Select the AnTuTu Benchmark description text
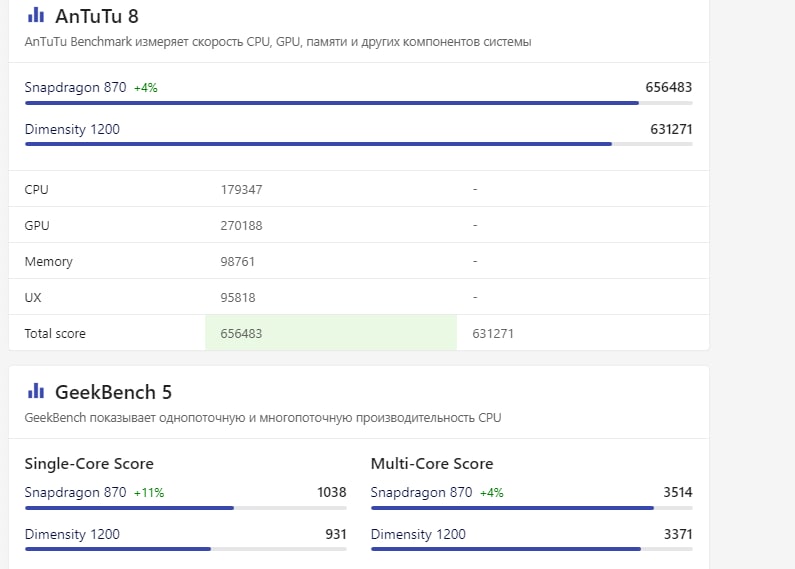Image resolution: width=795 pixels, height=569 pixels. coord(278,42)
